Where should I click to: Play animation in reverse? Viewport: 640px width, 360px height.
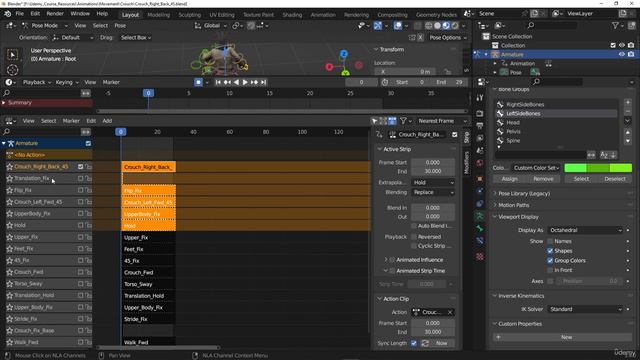click(236, 82)
